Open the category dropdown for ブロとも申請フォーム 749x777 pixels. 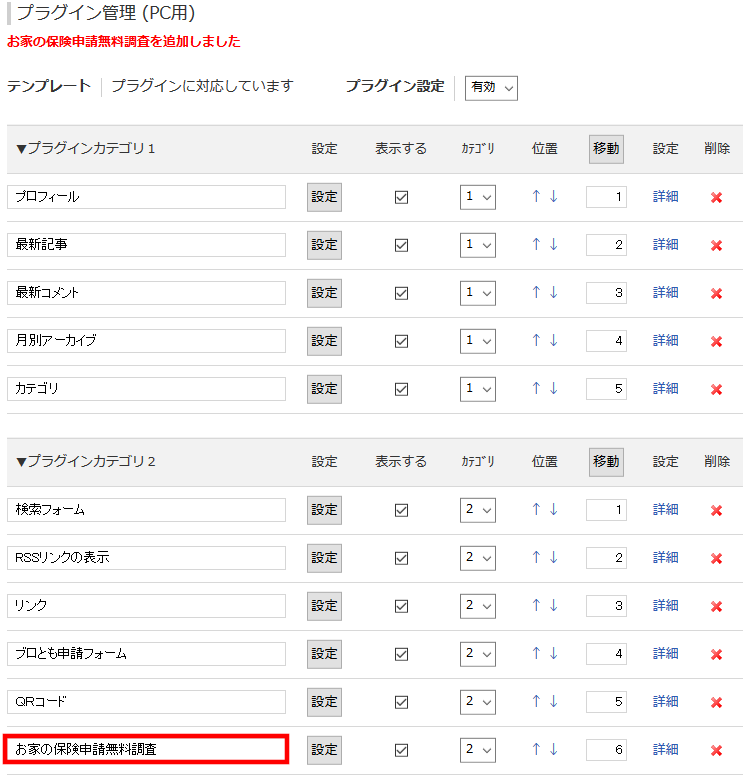(478, 655)
